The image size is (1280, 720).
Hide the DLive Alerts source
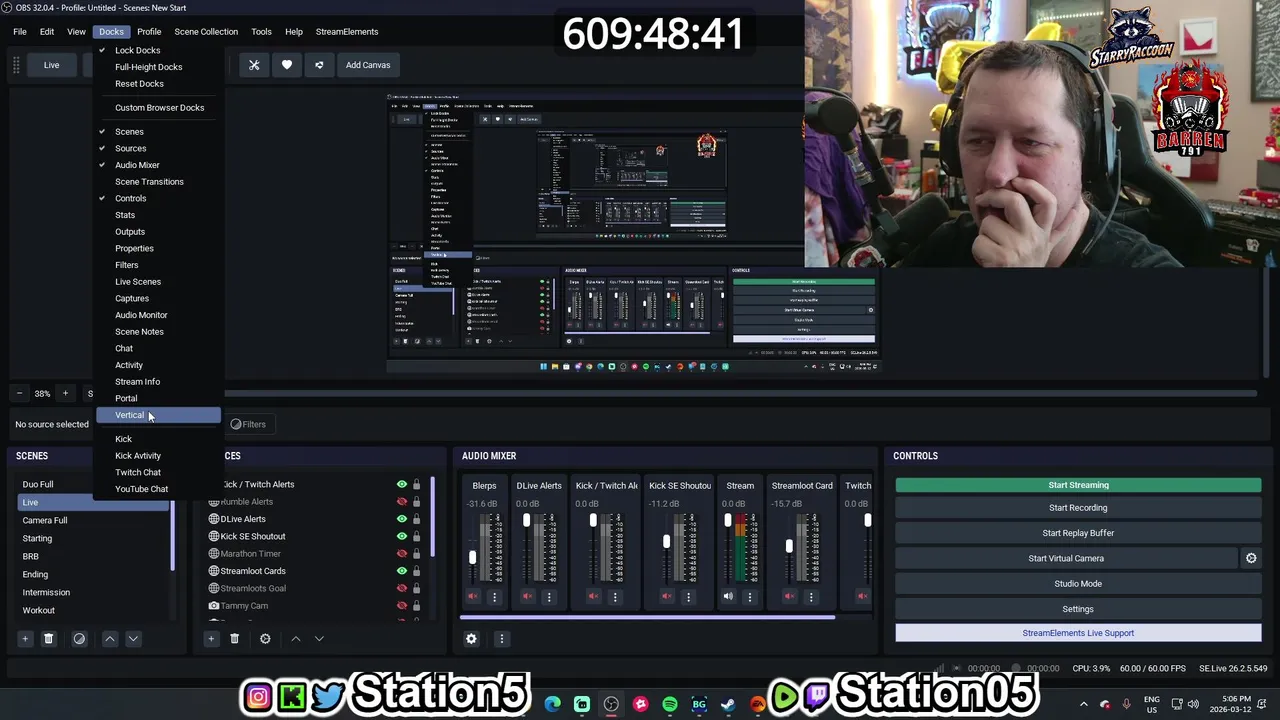(402, 519)
